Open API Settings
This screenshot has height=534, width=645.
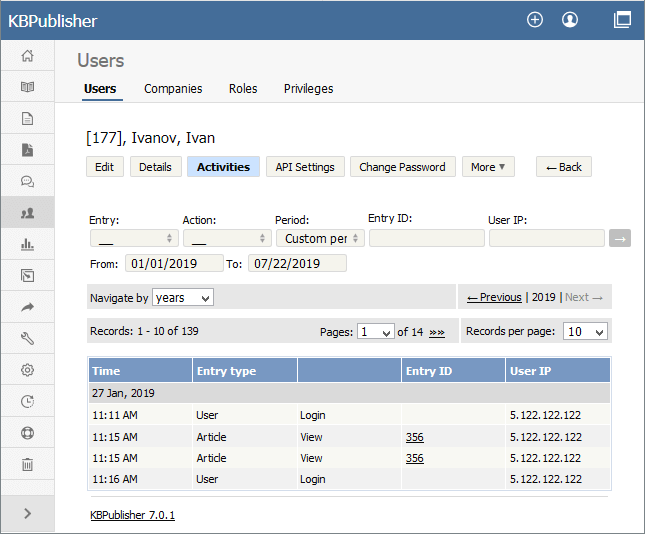click(x=305, y=167)
